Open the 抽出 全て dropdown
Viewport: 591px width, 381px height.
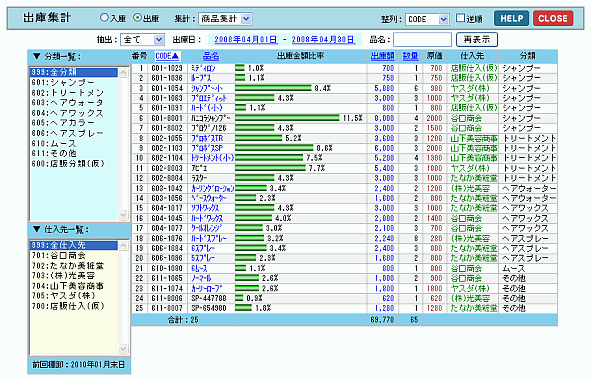point(142,39)
